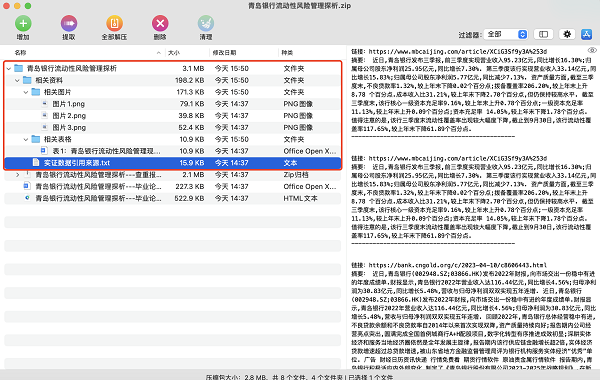600x380 pixels.
Task: Click the 198.2 KB size cell
Action: point(190,81)
